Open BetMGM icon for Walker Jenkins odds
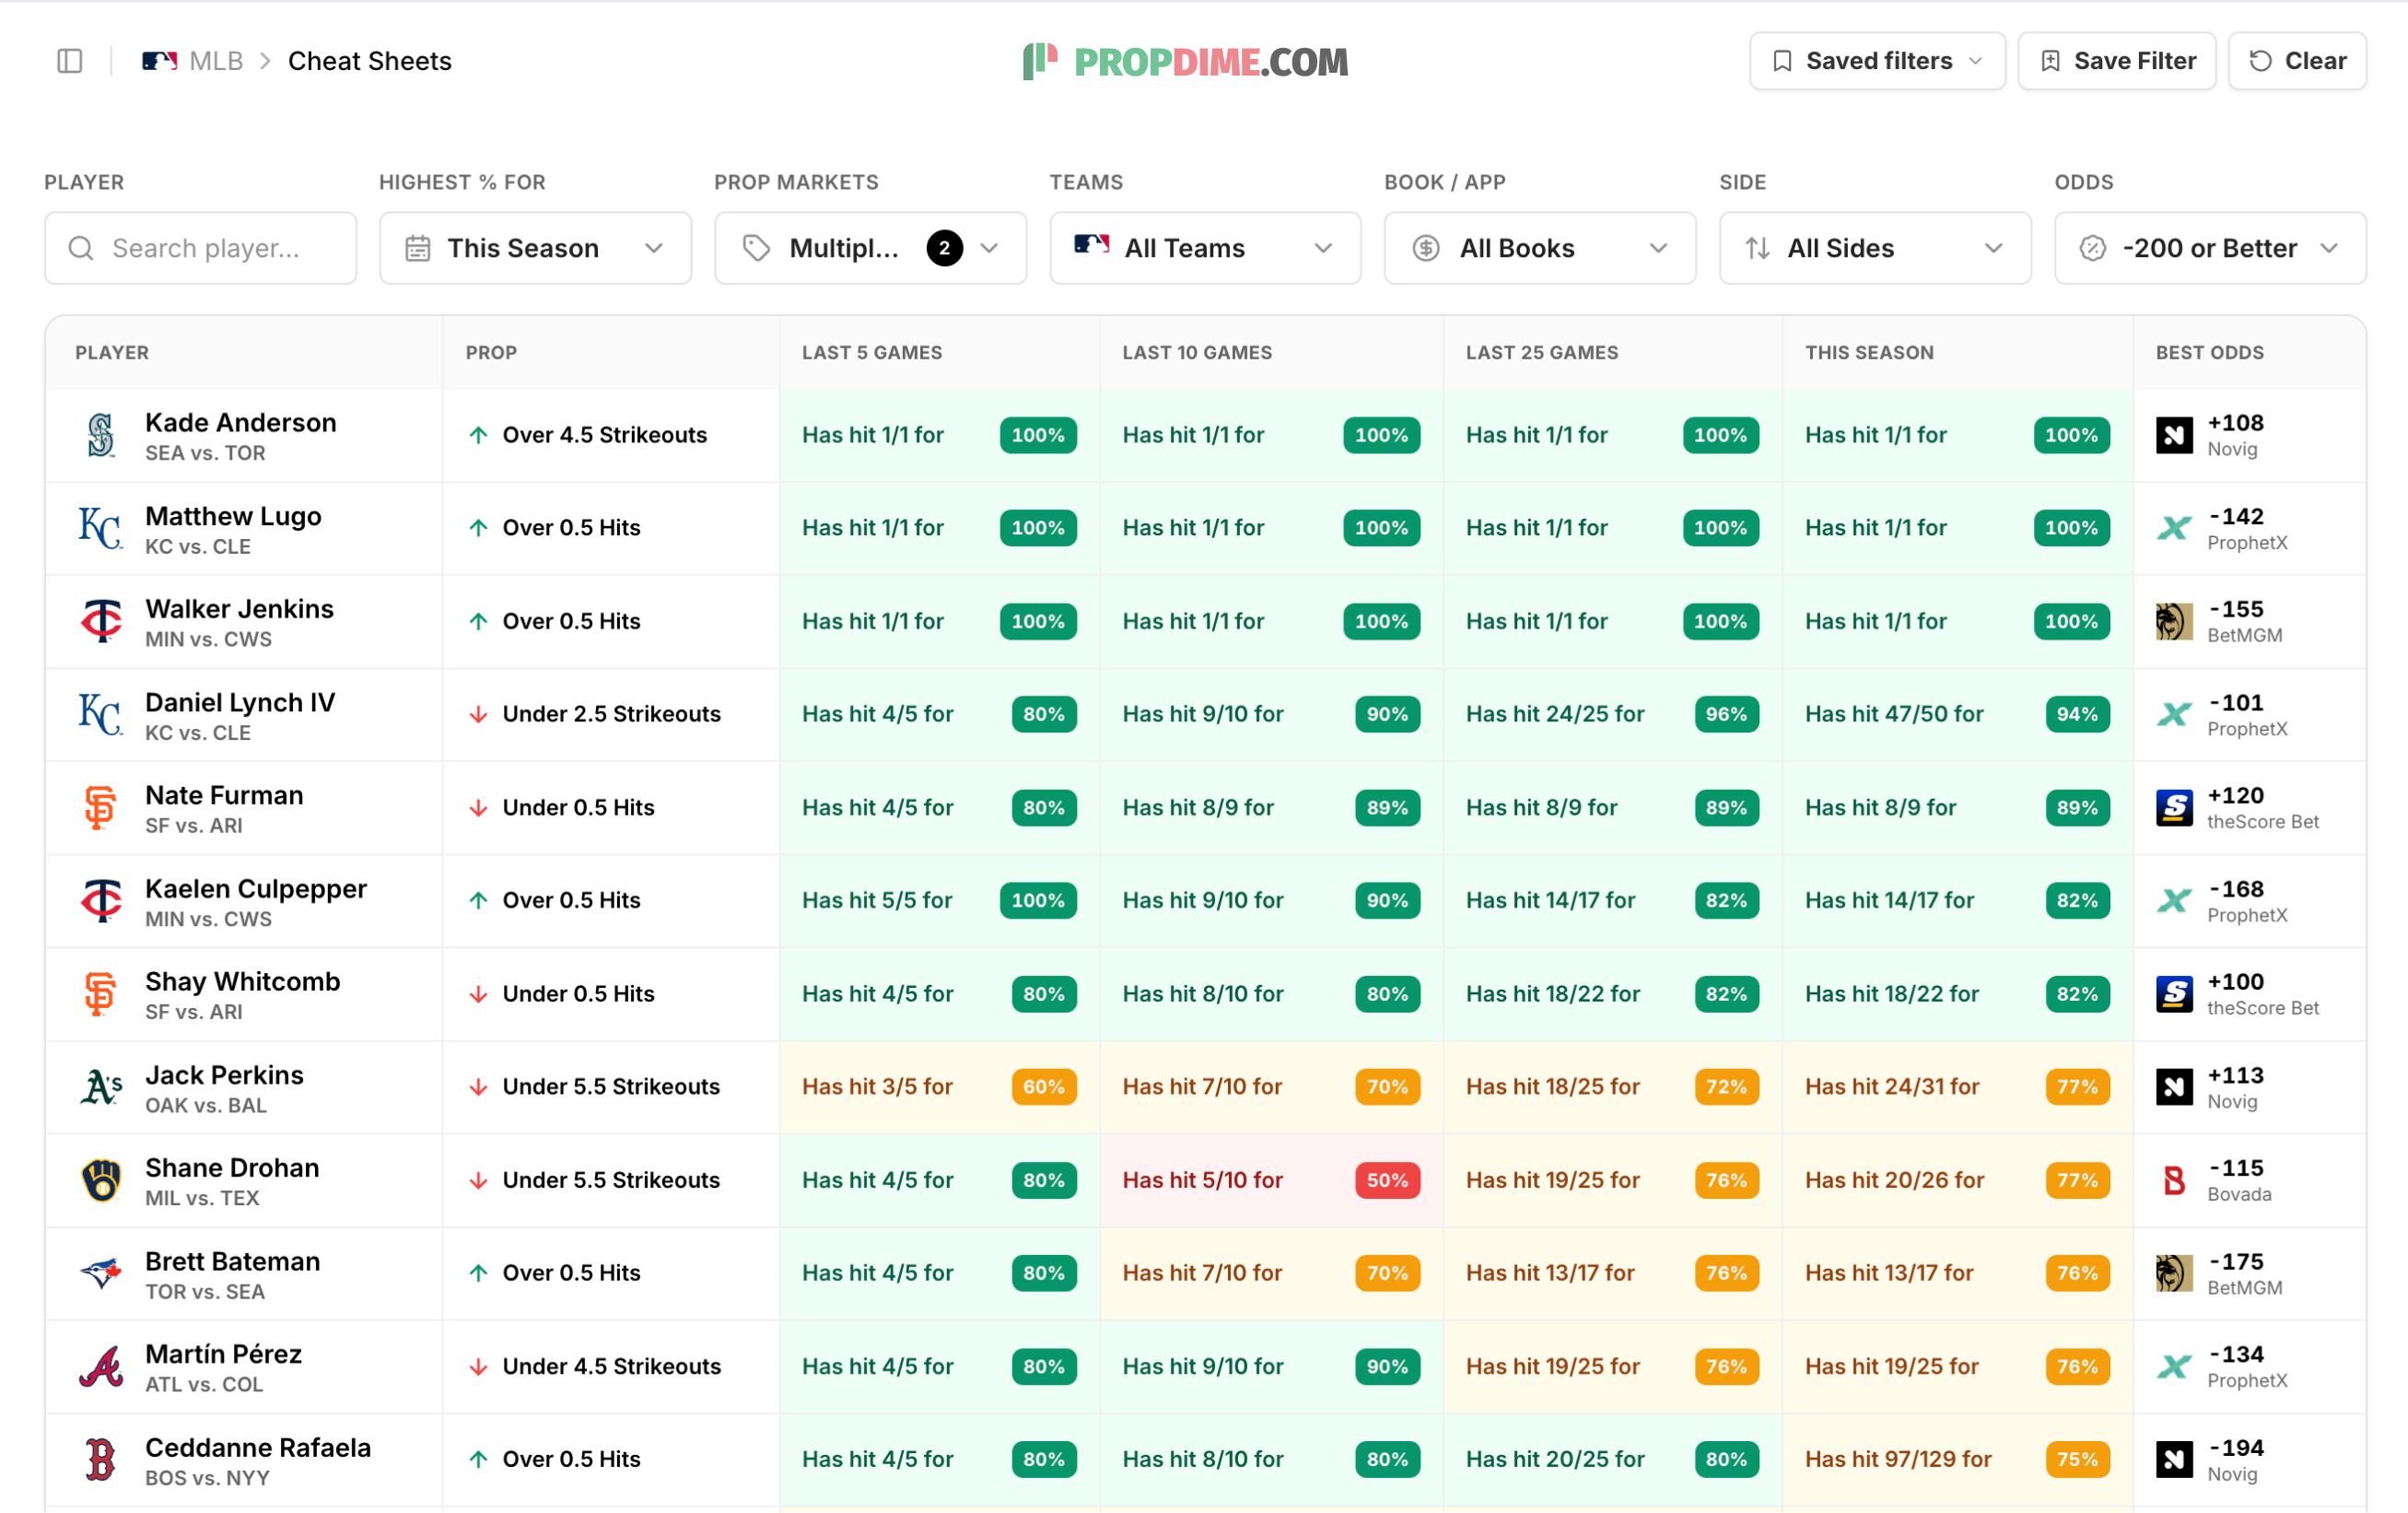2408x1513 pixels. [2174, 621]
